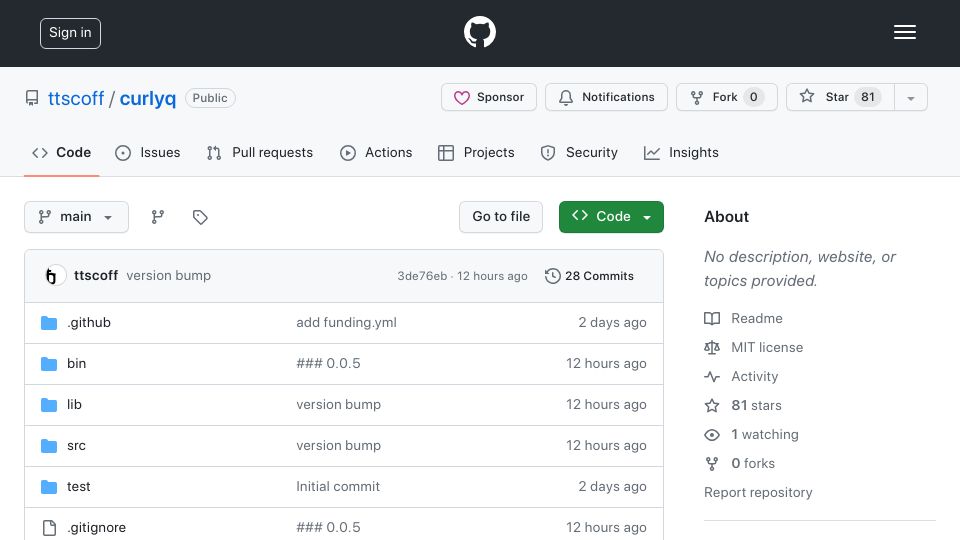
Task: Open the ttscoff owner profile link
Action: (76, 98)
